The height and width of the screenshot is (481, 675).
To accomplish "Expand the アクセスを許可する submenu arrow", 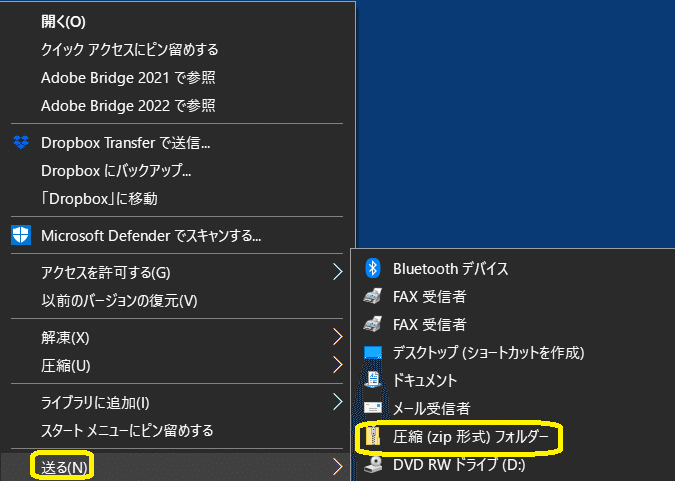I will pyautogui.click(x=338, y=272).
